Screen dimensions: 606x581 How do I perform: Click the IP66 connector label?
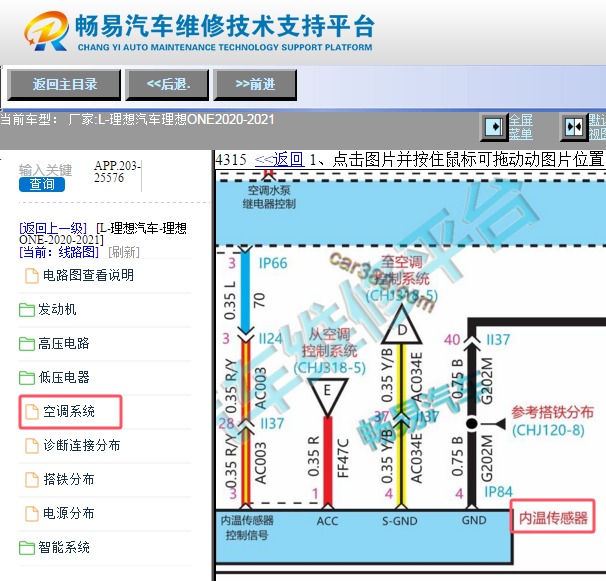[x=273, y=264]
